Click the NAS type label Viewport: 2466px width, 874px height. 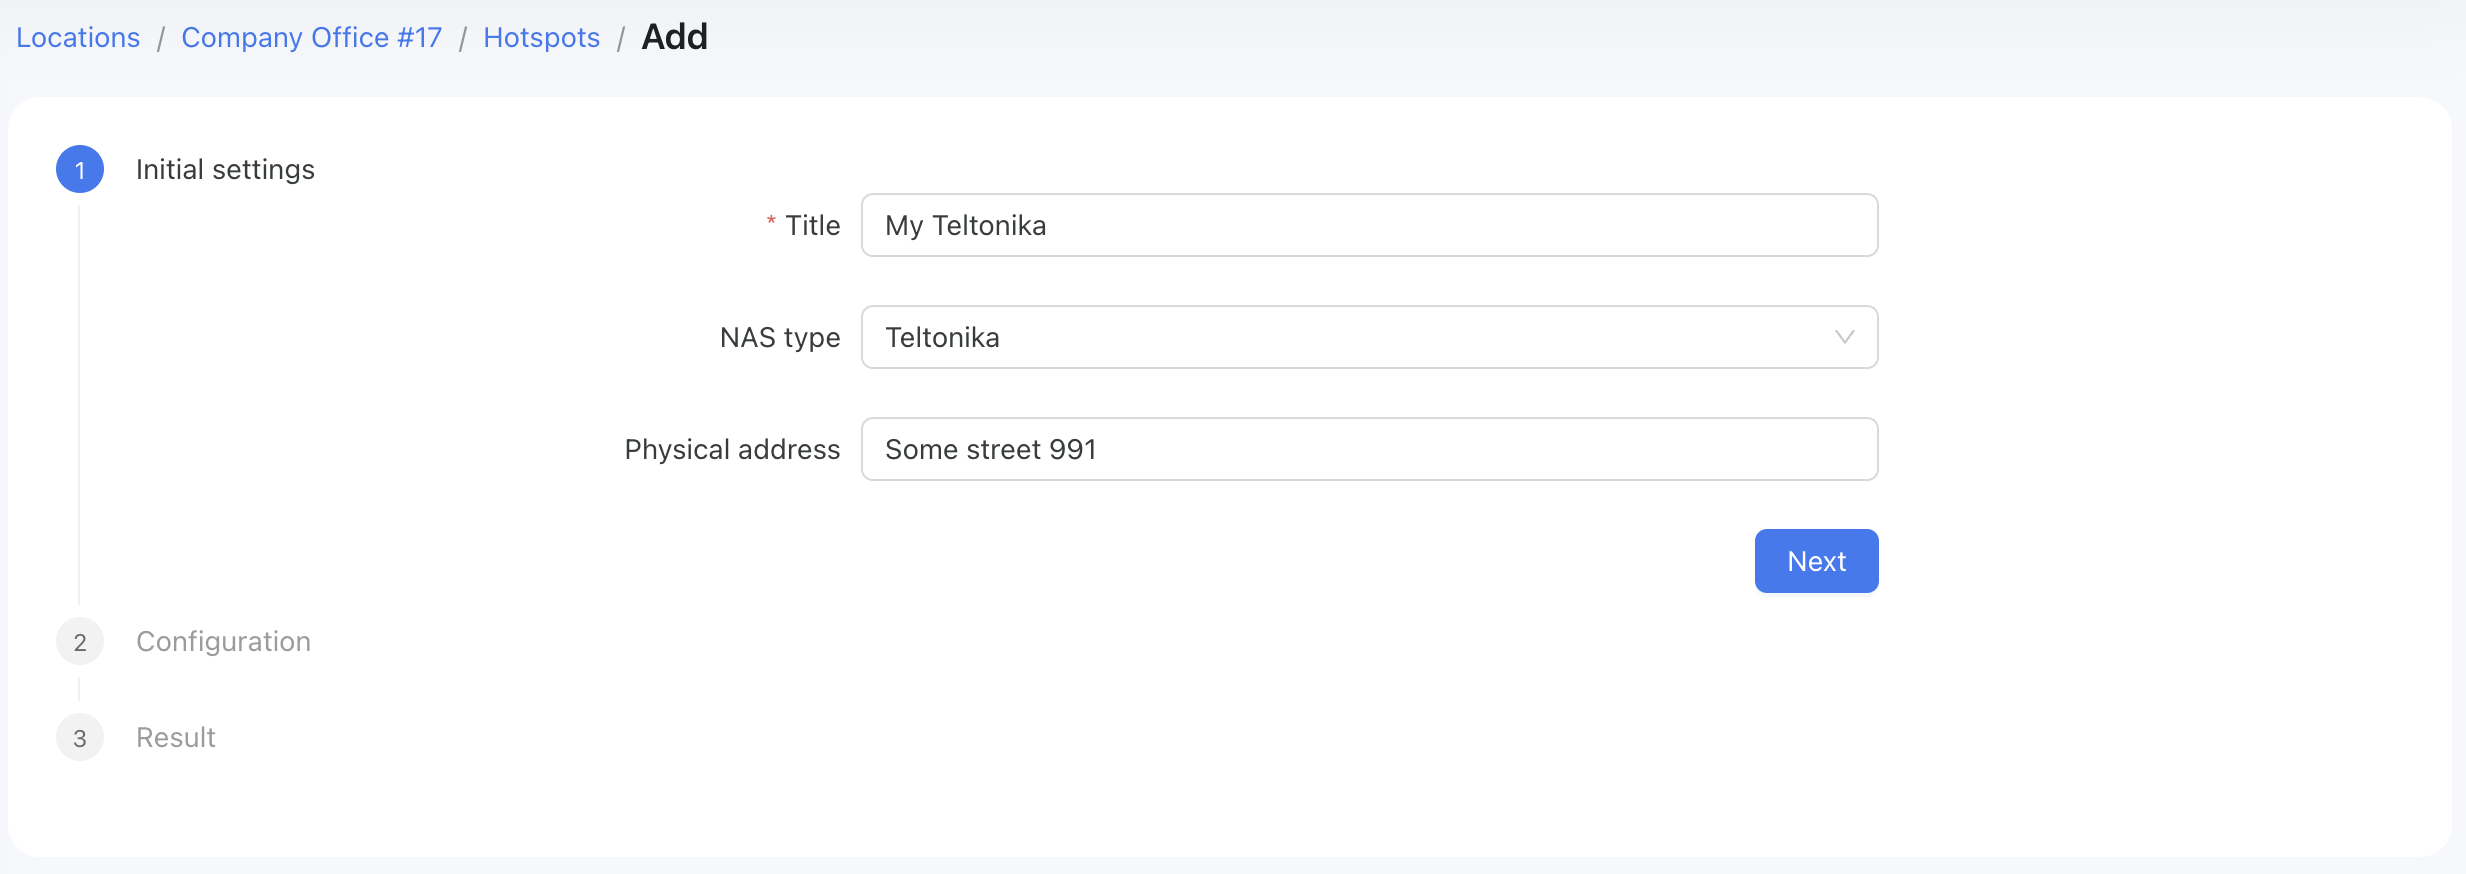780,337
